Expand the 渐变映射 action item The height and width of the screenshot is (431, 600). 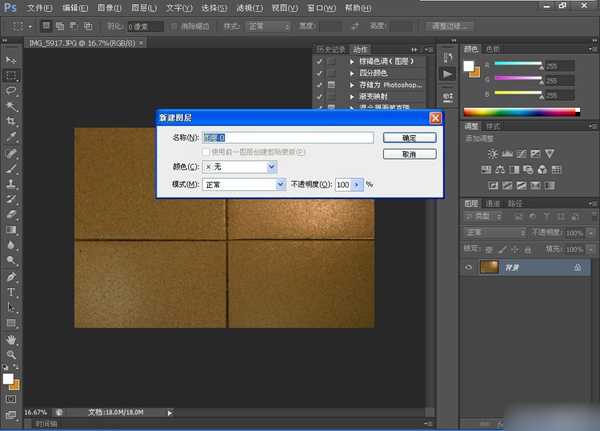[x=352, y=96]
